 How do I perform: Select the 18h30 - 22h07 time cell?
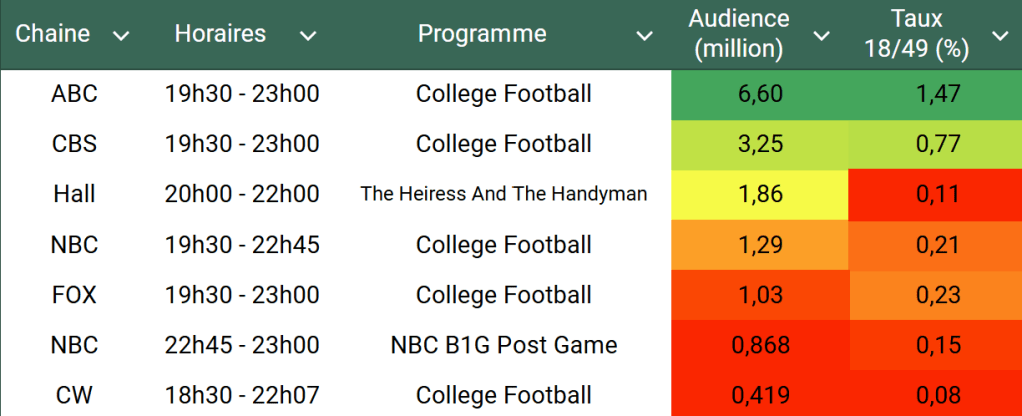(x=242, y=395)
